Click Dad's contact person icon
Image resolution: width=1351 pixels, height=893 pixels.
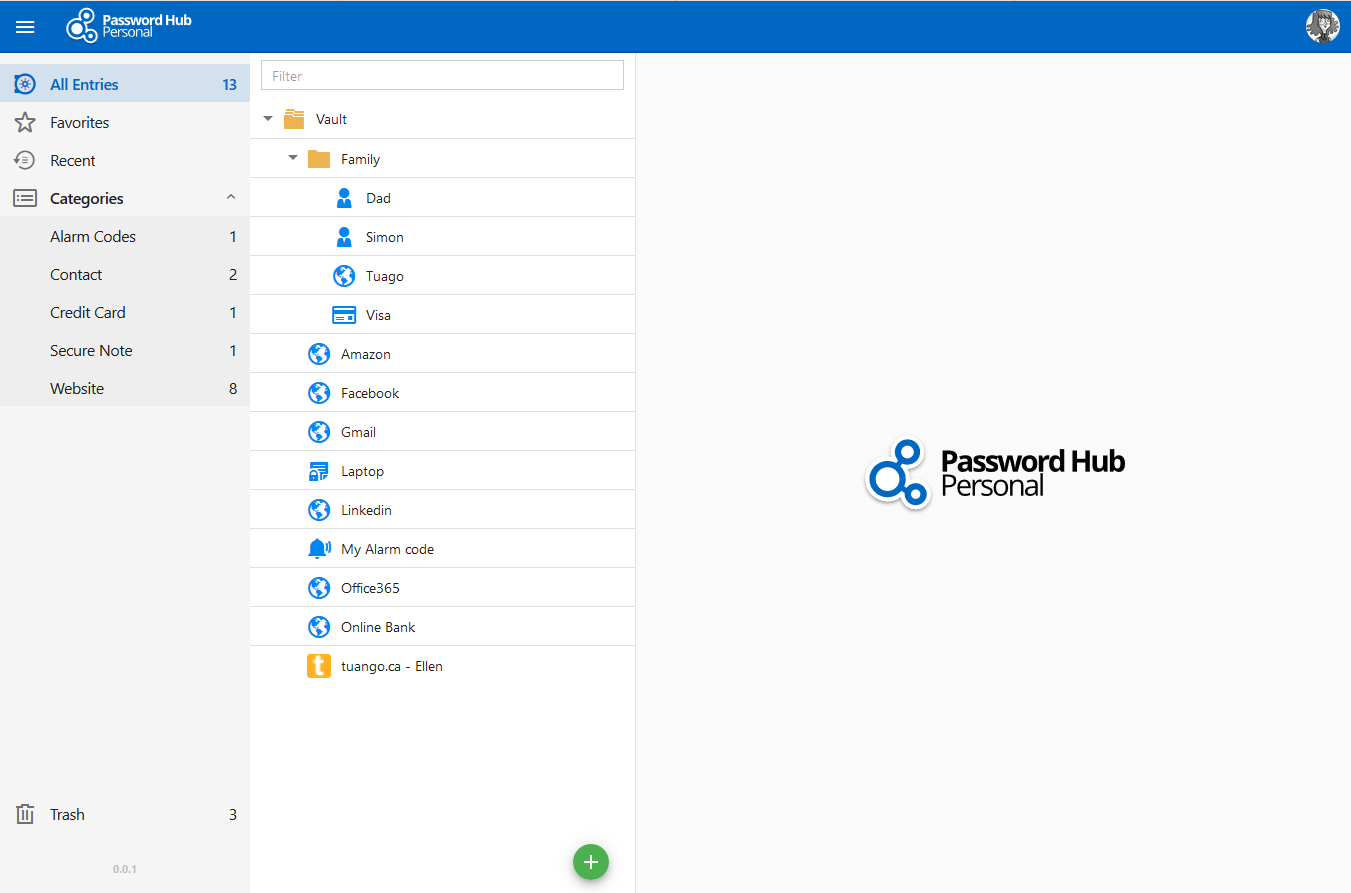[x=344, y=198]
